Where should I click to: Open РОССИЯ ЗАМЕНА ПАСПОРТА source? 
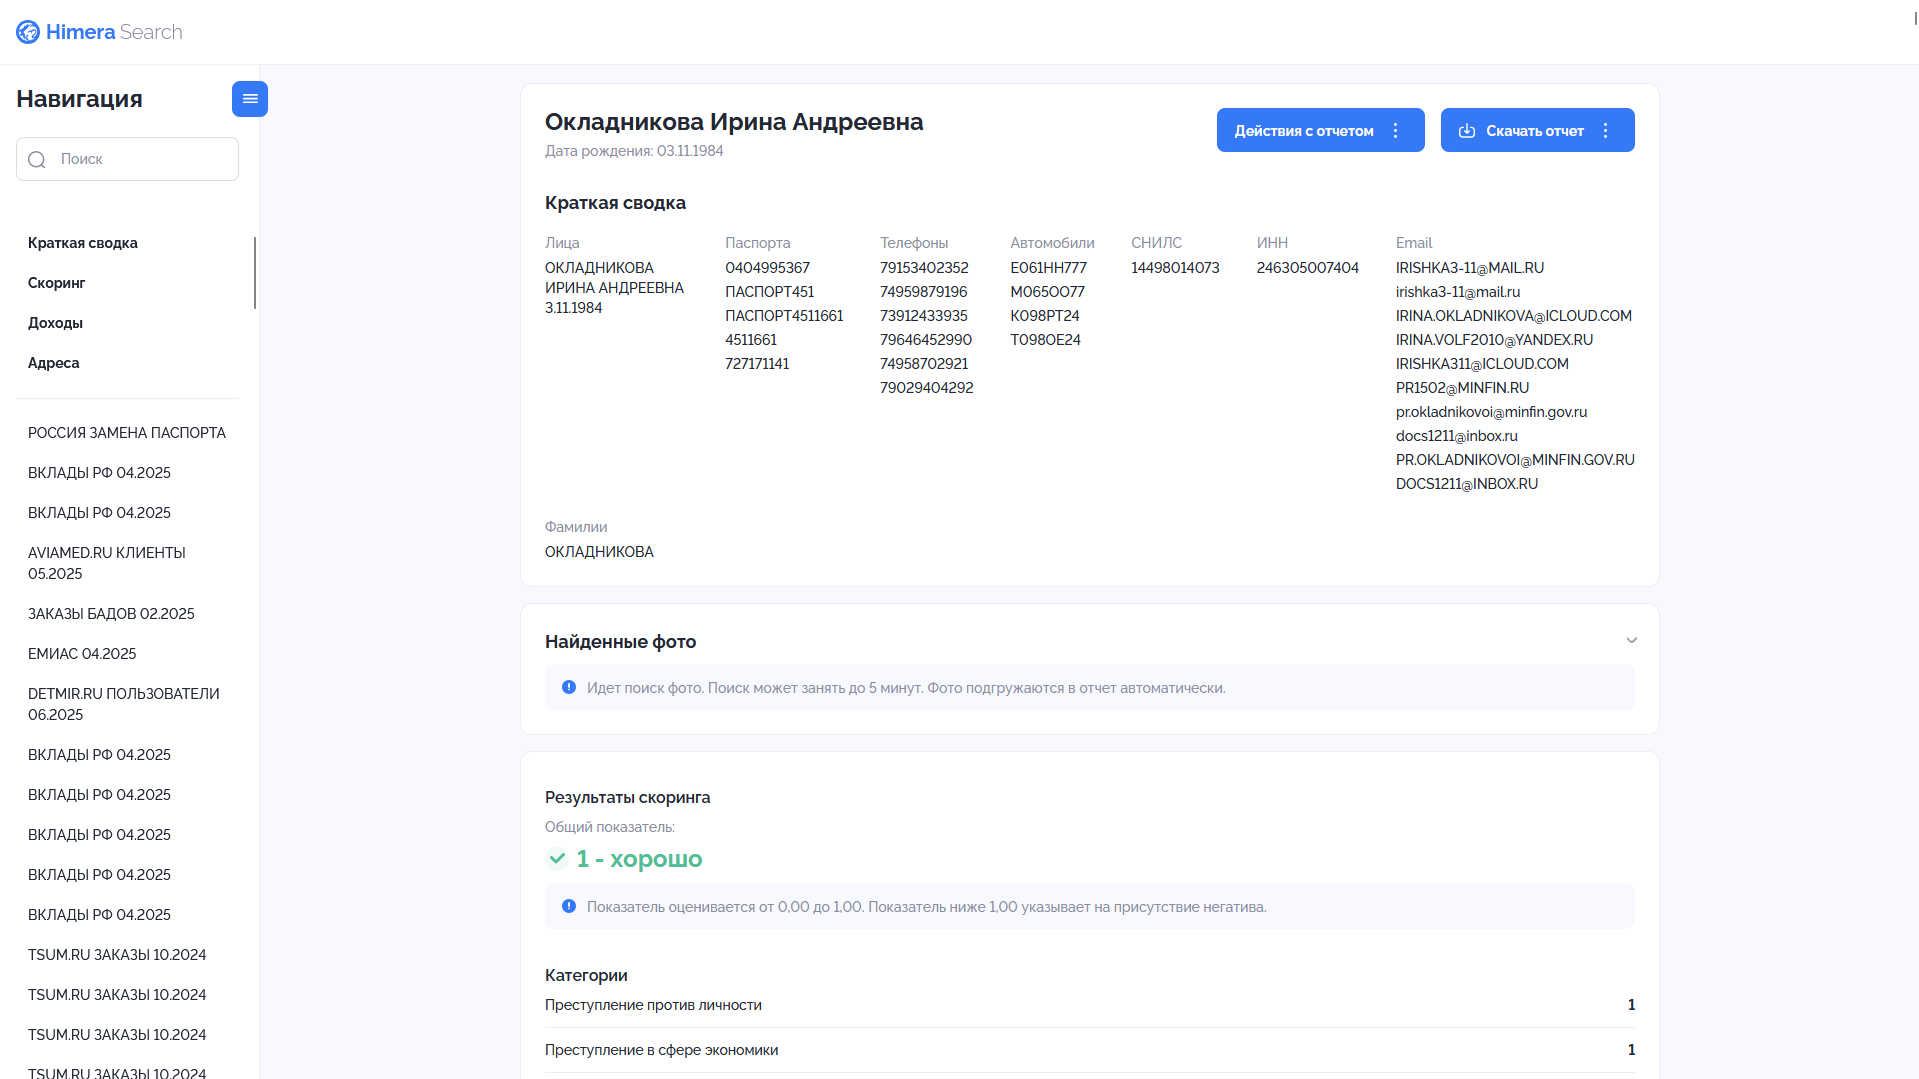tap(127, 433)
